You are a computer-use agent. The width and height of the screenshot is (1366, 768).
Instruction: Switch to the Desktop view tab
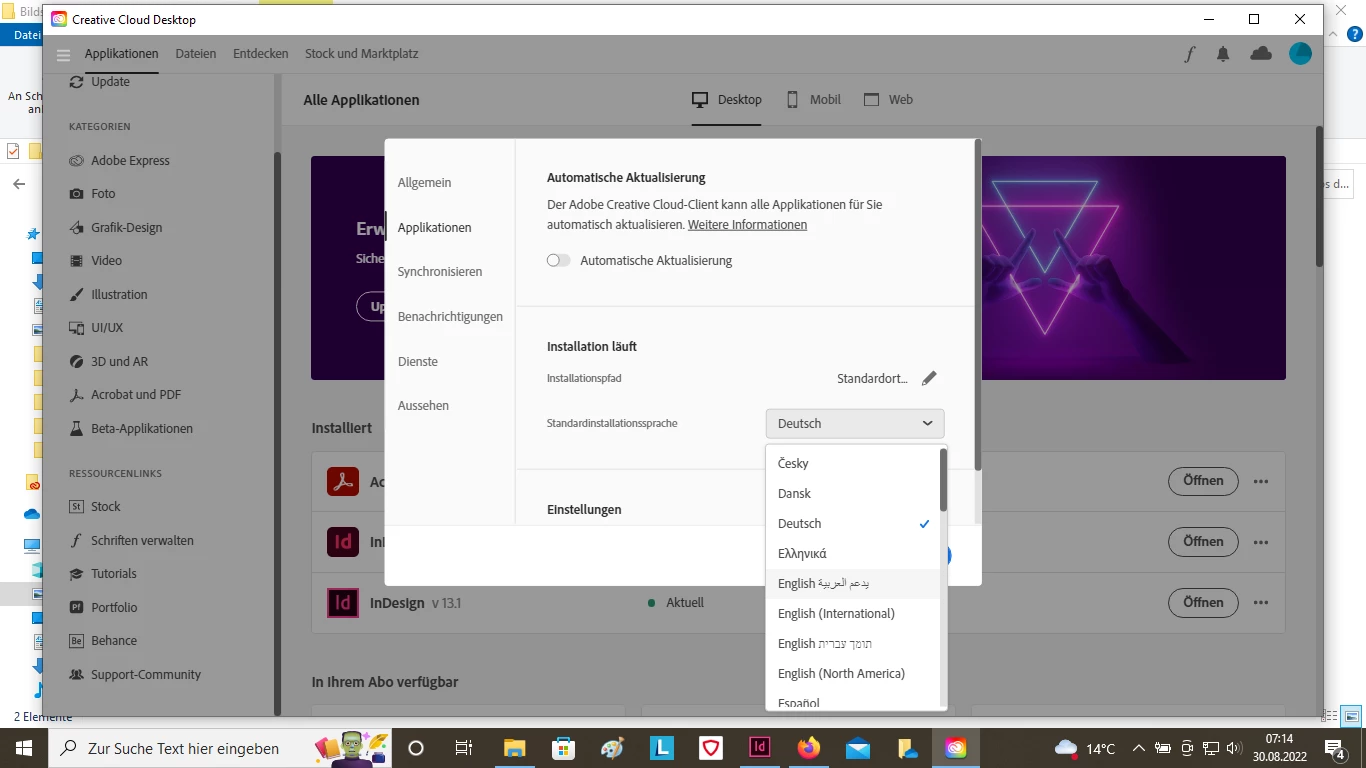click(727, 100)
